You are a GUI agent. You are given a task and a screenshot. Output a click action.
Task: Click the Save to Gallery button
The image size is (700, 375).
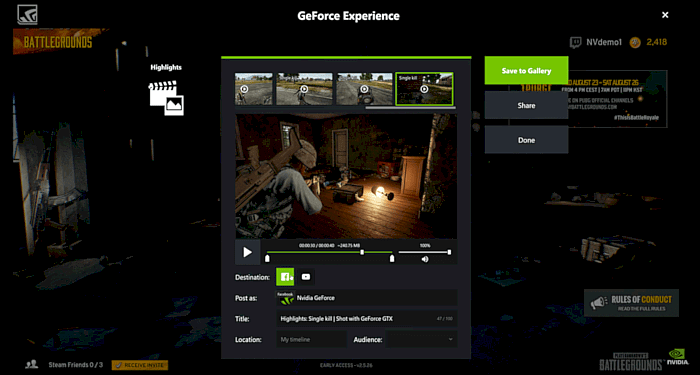[x=526, y=71]
